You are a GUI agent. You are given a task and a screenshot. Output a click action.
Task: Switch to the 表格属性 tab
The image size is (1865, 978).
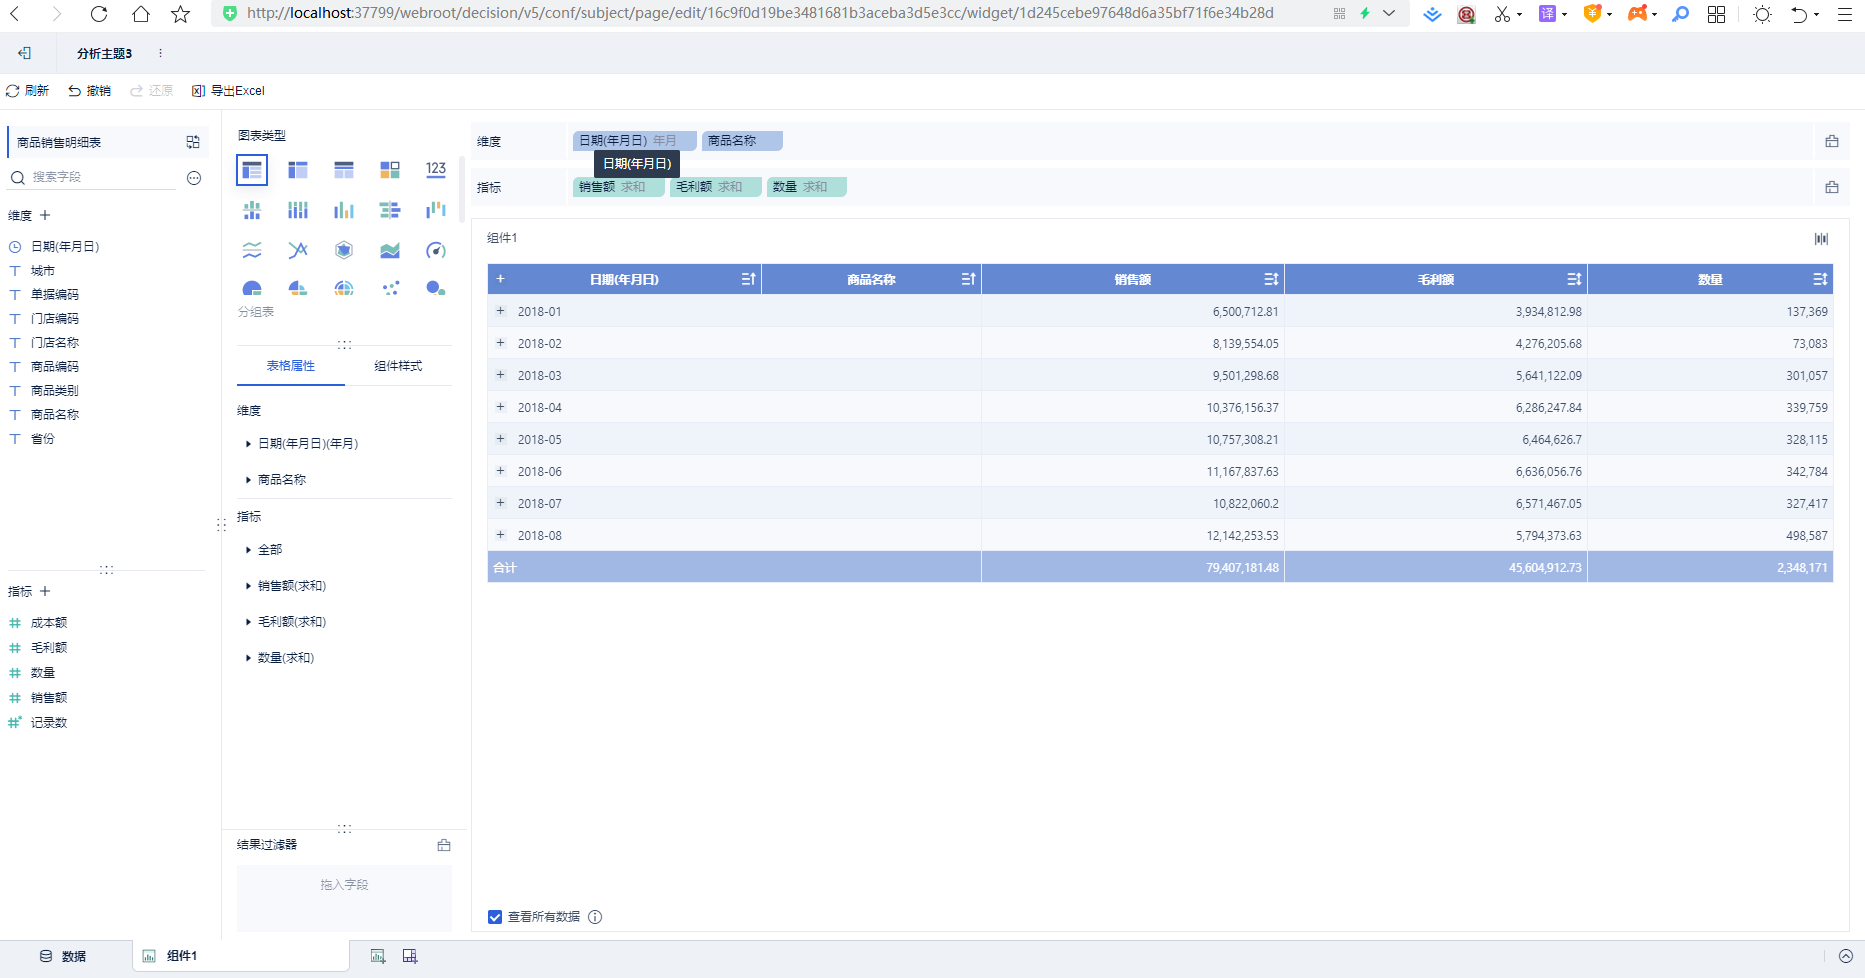(291, 366)
